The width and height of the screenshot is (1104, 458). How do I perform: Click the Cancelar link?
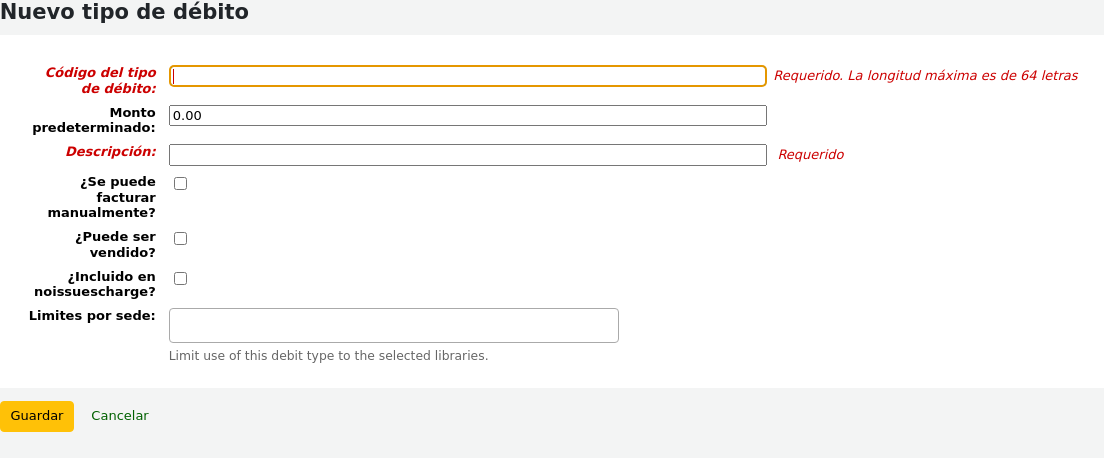[x=120, y=416]
